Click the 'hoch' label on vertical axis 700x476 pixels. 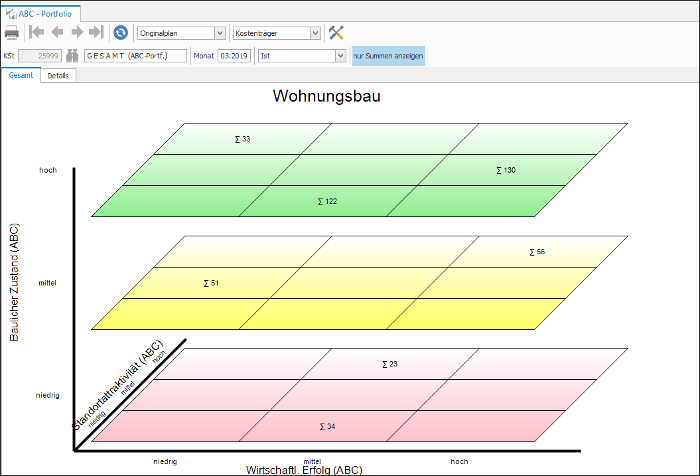pos(48,170)
